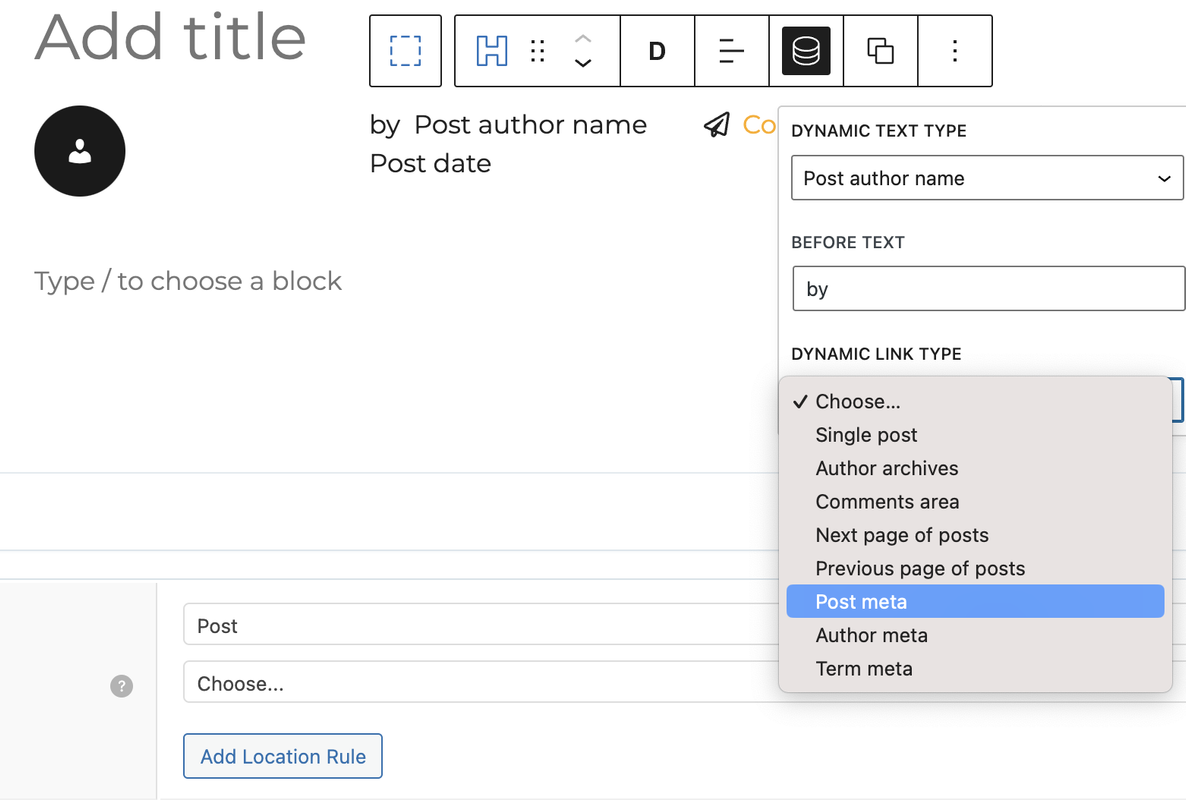Click the bold D display icon
Viewport: 1186px width, 800px height.
pos(657,51)
